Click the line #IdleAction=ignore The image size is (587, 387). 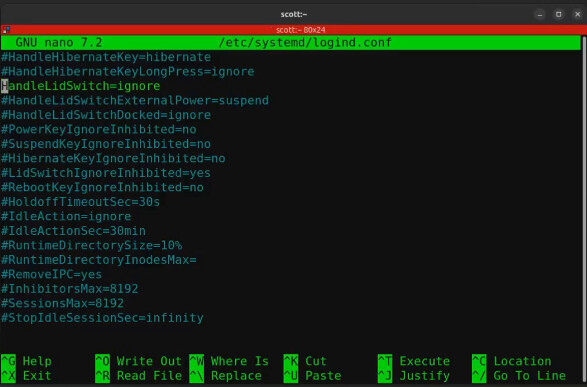(66, 216)
